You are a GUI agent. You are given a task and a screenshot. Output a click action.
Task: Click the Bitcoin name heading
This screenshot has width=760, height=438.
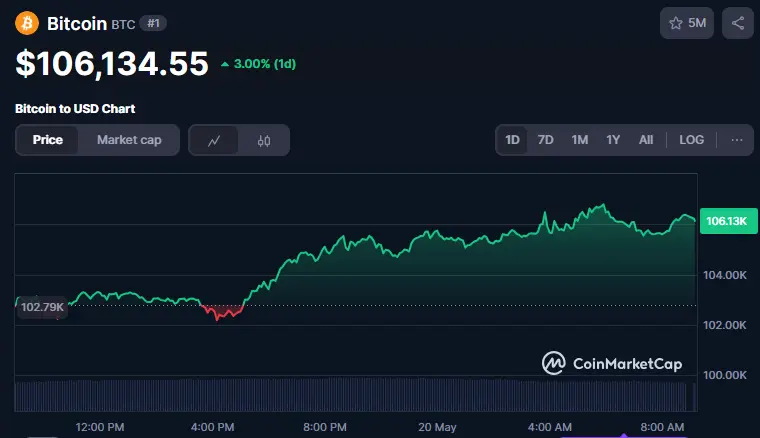point(77,23)
